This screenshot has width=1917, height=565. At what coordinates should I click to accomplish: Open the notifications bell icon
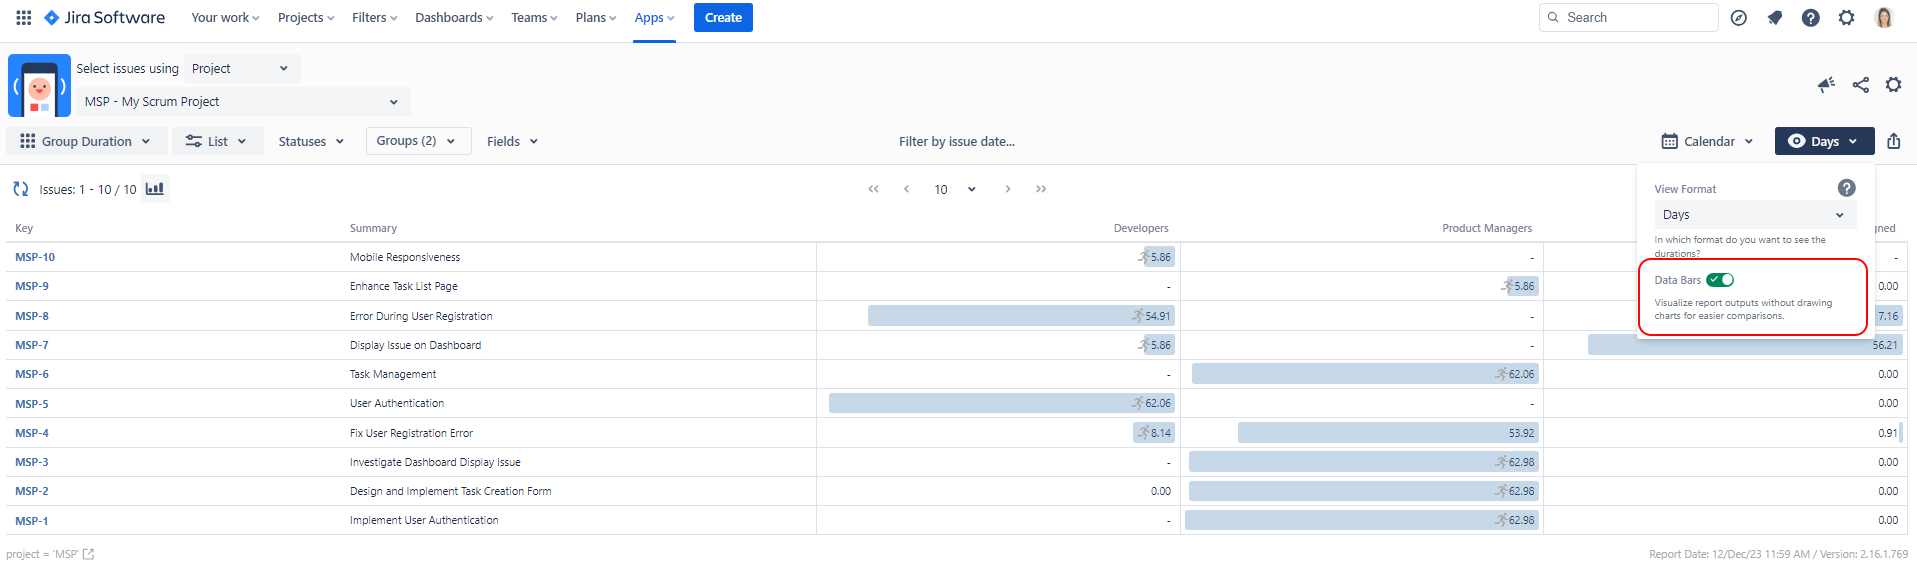click(x=1775, y=18)
